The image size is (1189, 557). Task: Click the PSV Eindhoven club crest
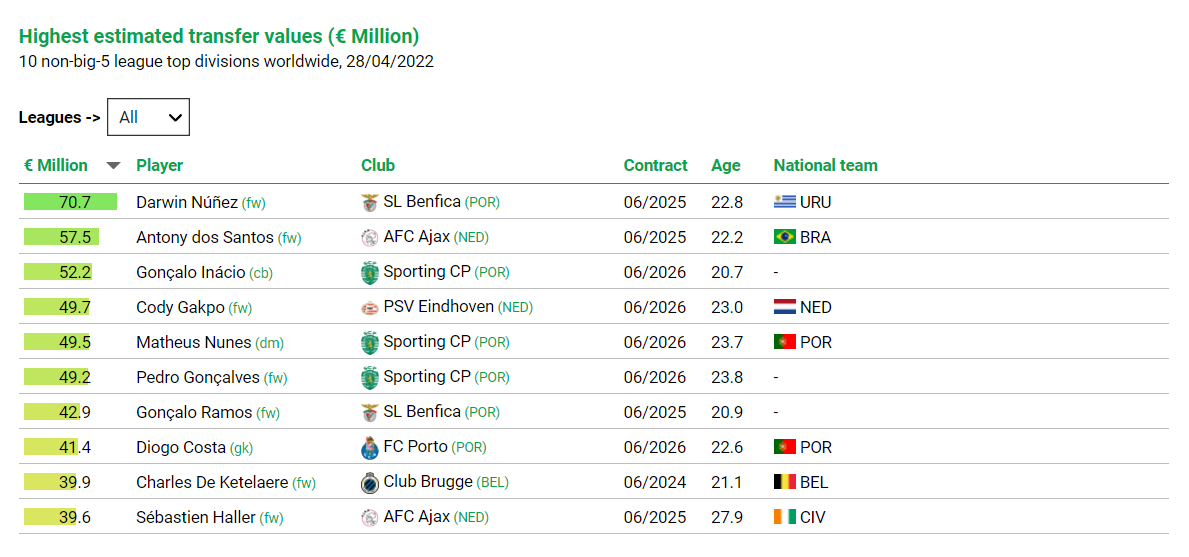coord(370,307)
